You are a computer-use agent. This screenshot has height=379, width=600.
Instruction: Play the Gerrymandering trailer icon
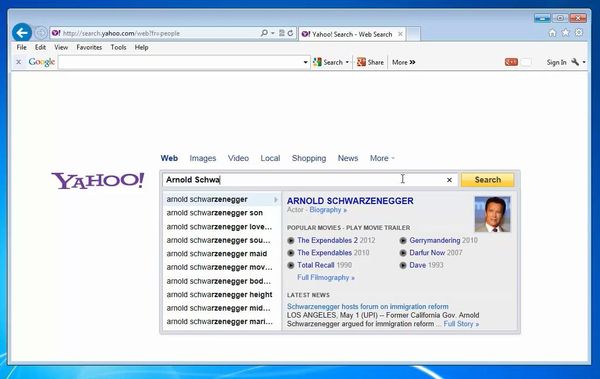tap(403, 240)
